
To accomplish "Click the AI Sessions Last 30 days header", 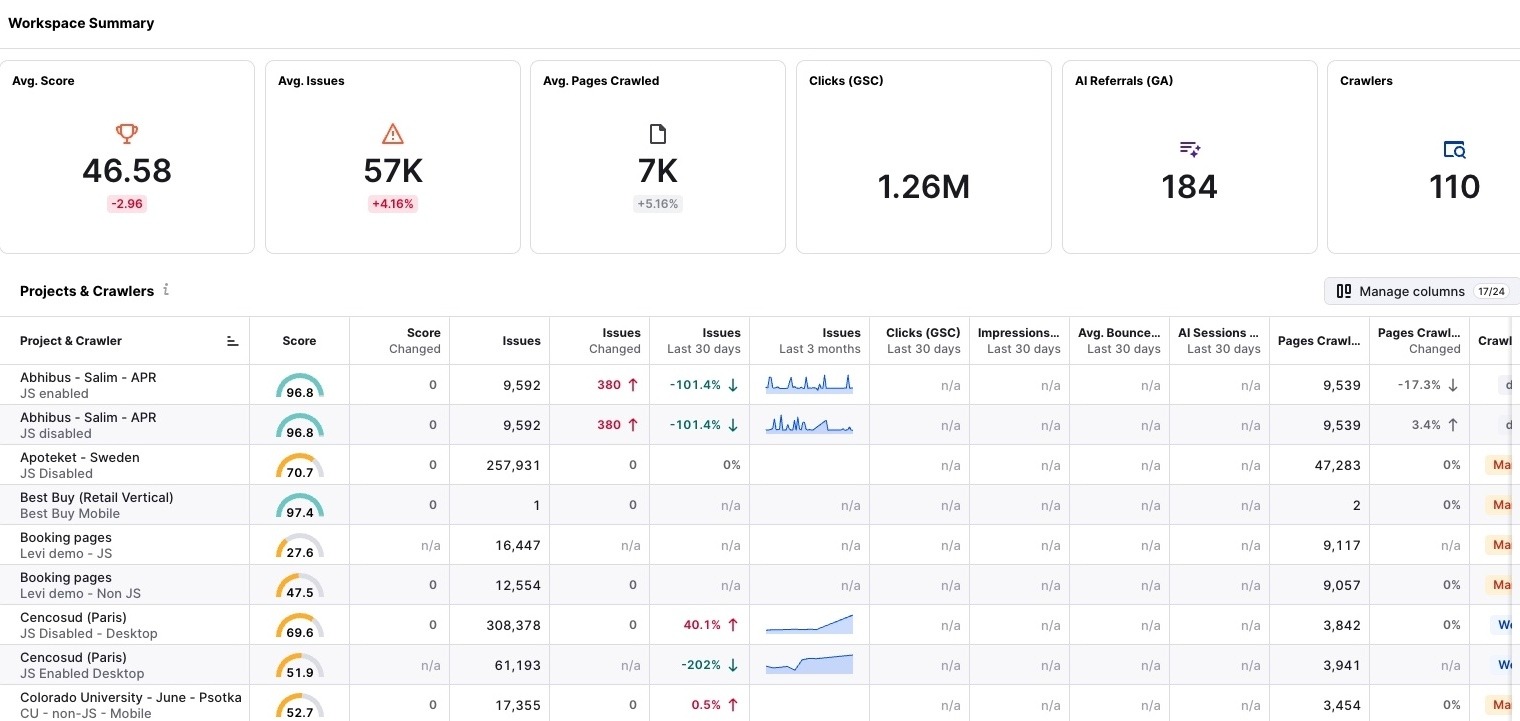I will coord(1219,341).
